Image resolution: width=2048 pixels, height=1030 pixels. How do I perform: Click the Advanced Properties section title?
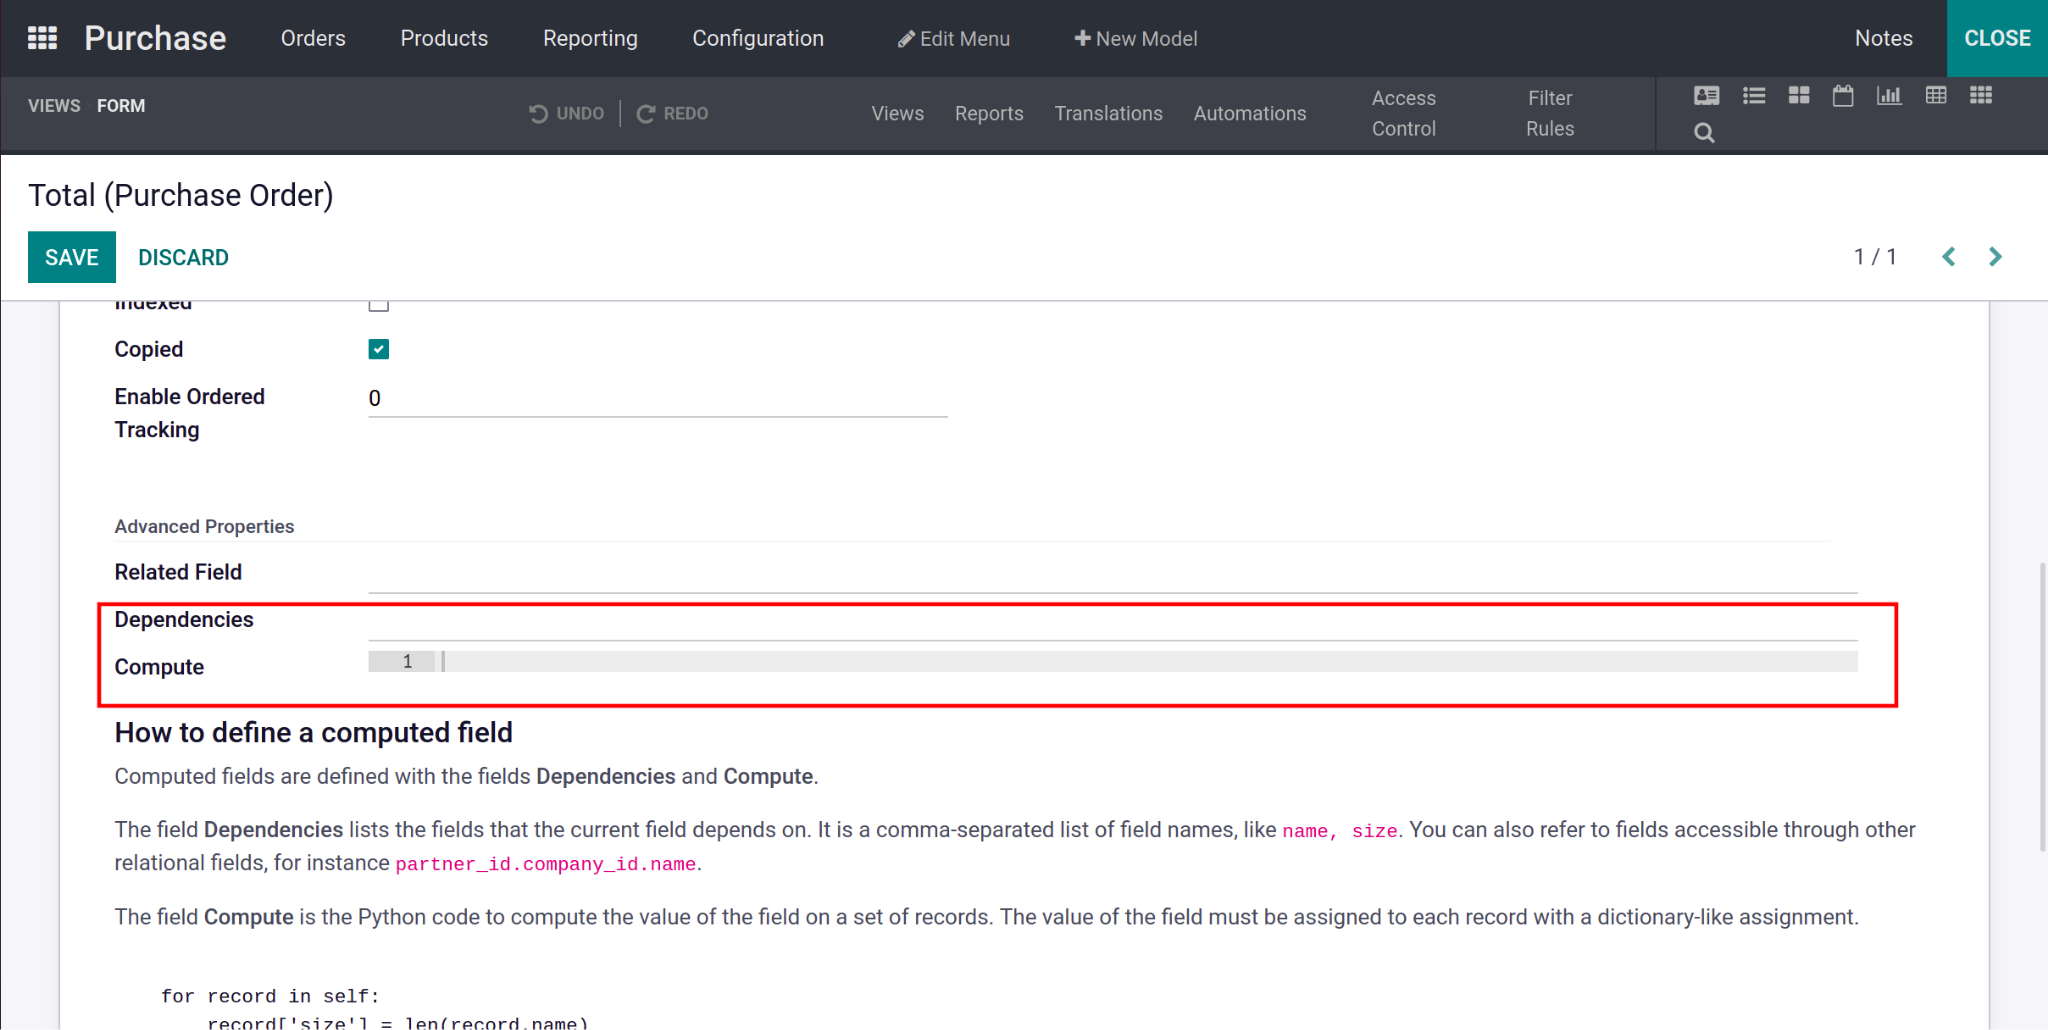(204, 526)
